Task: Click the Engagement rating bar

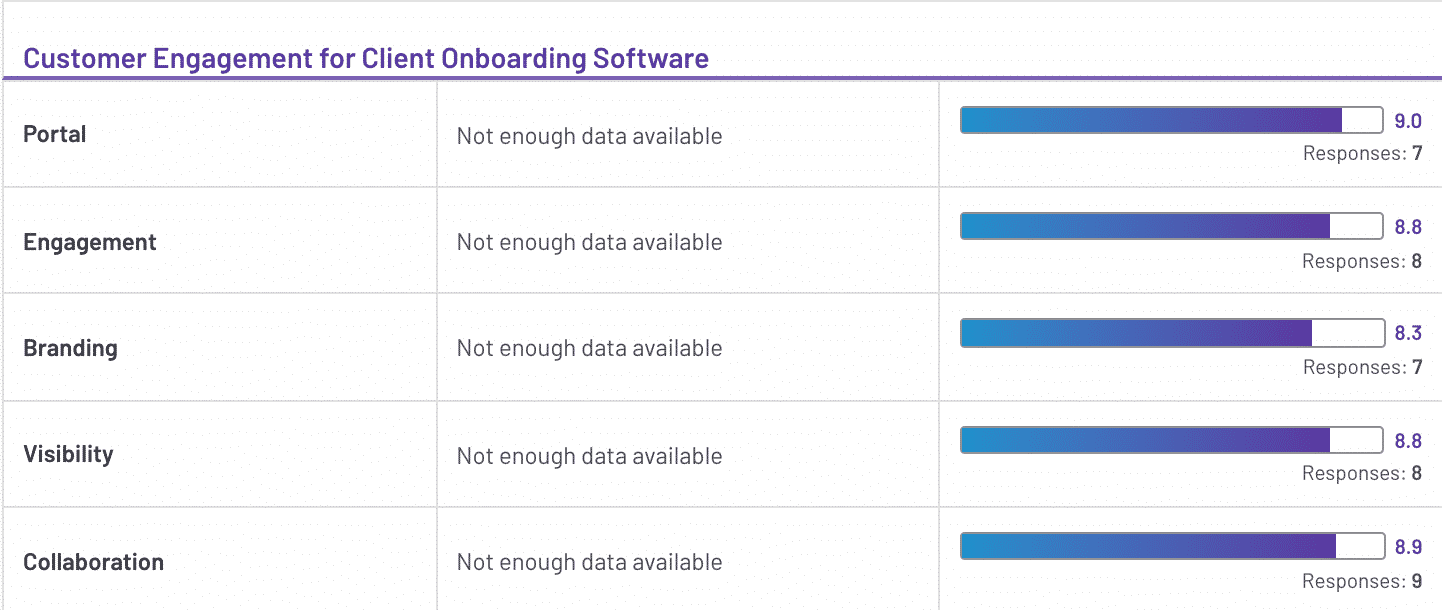Action: [x=1172, y=226]
